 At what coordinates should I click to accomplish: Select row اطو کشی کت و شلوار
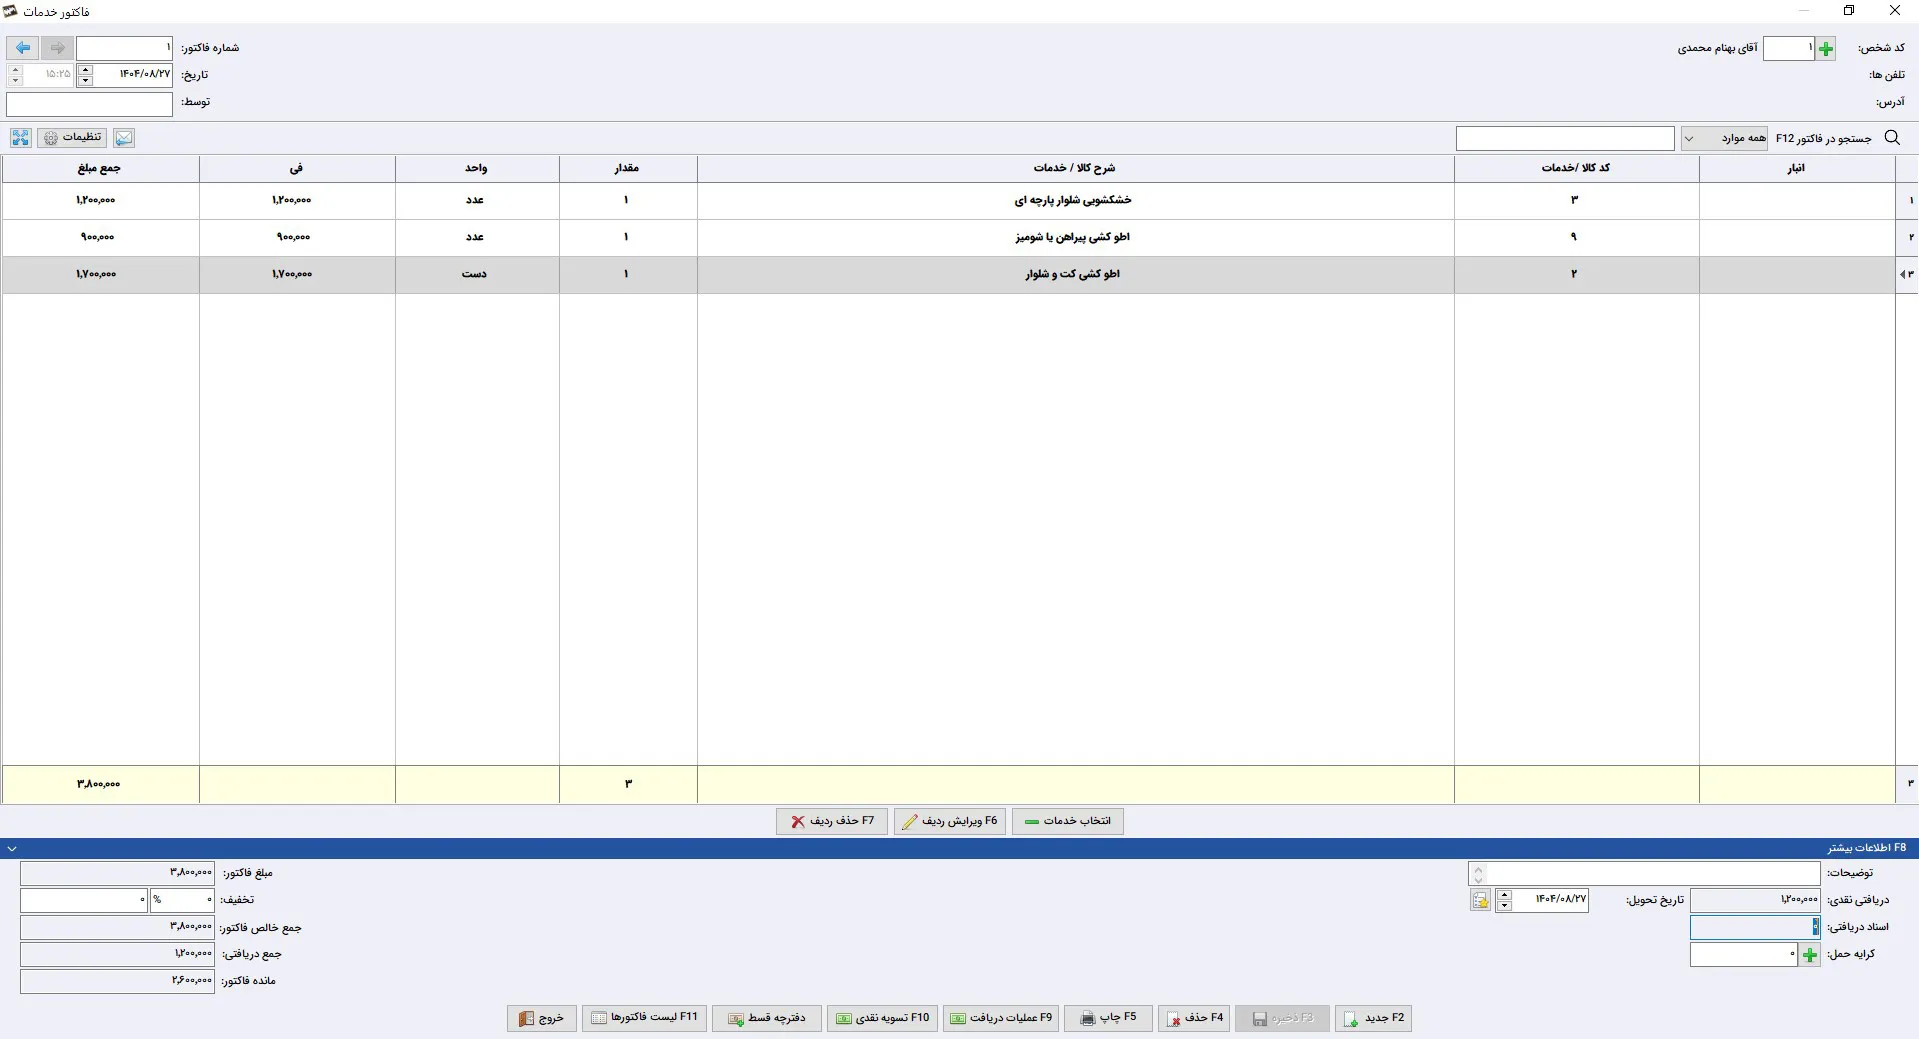[x=959, y=275]
